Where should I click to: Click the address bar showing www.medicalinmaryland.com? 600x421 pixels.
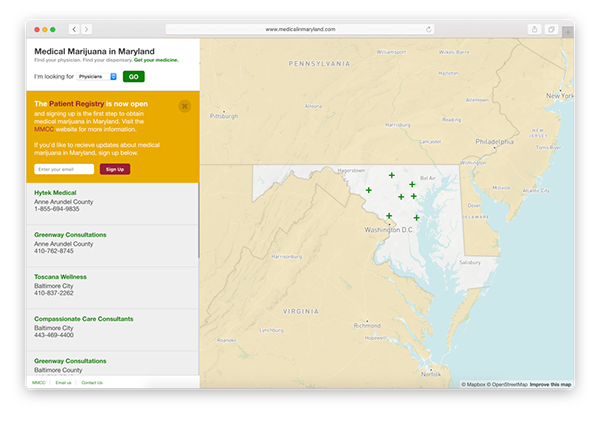300,29
